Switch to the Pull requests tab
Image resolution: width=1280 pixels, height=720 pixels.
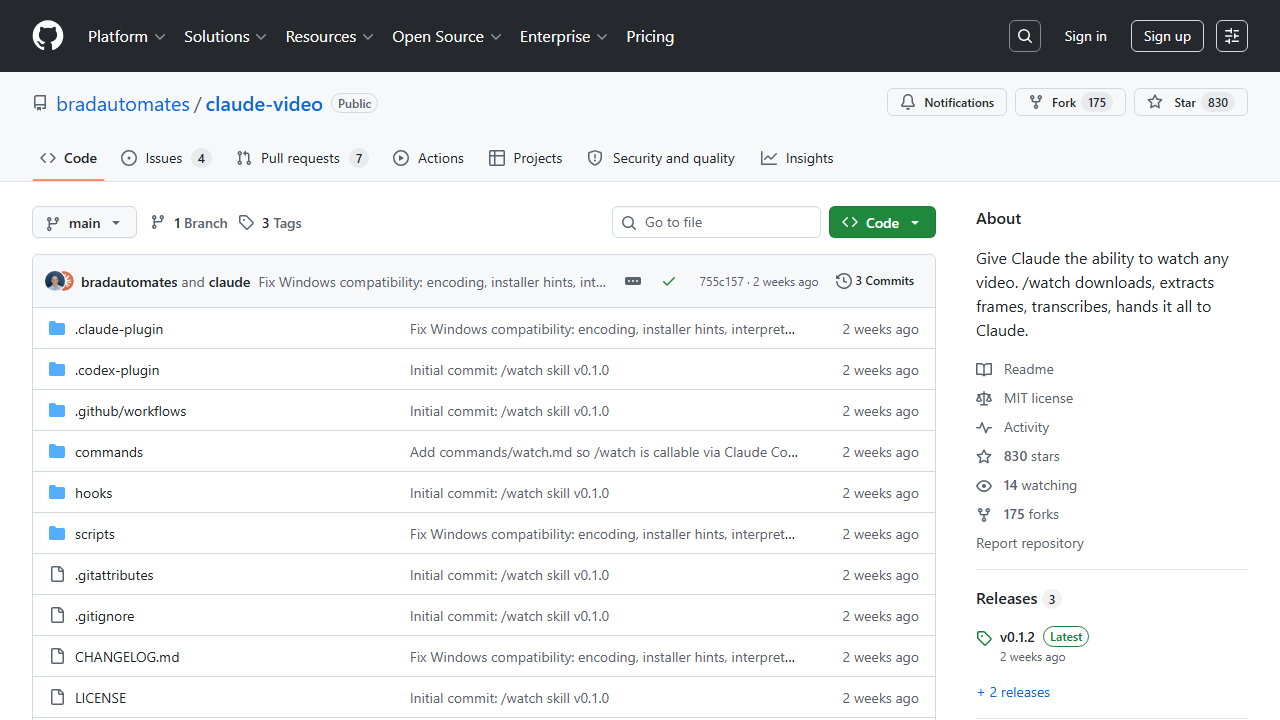(302, 158)
